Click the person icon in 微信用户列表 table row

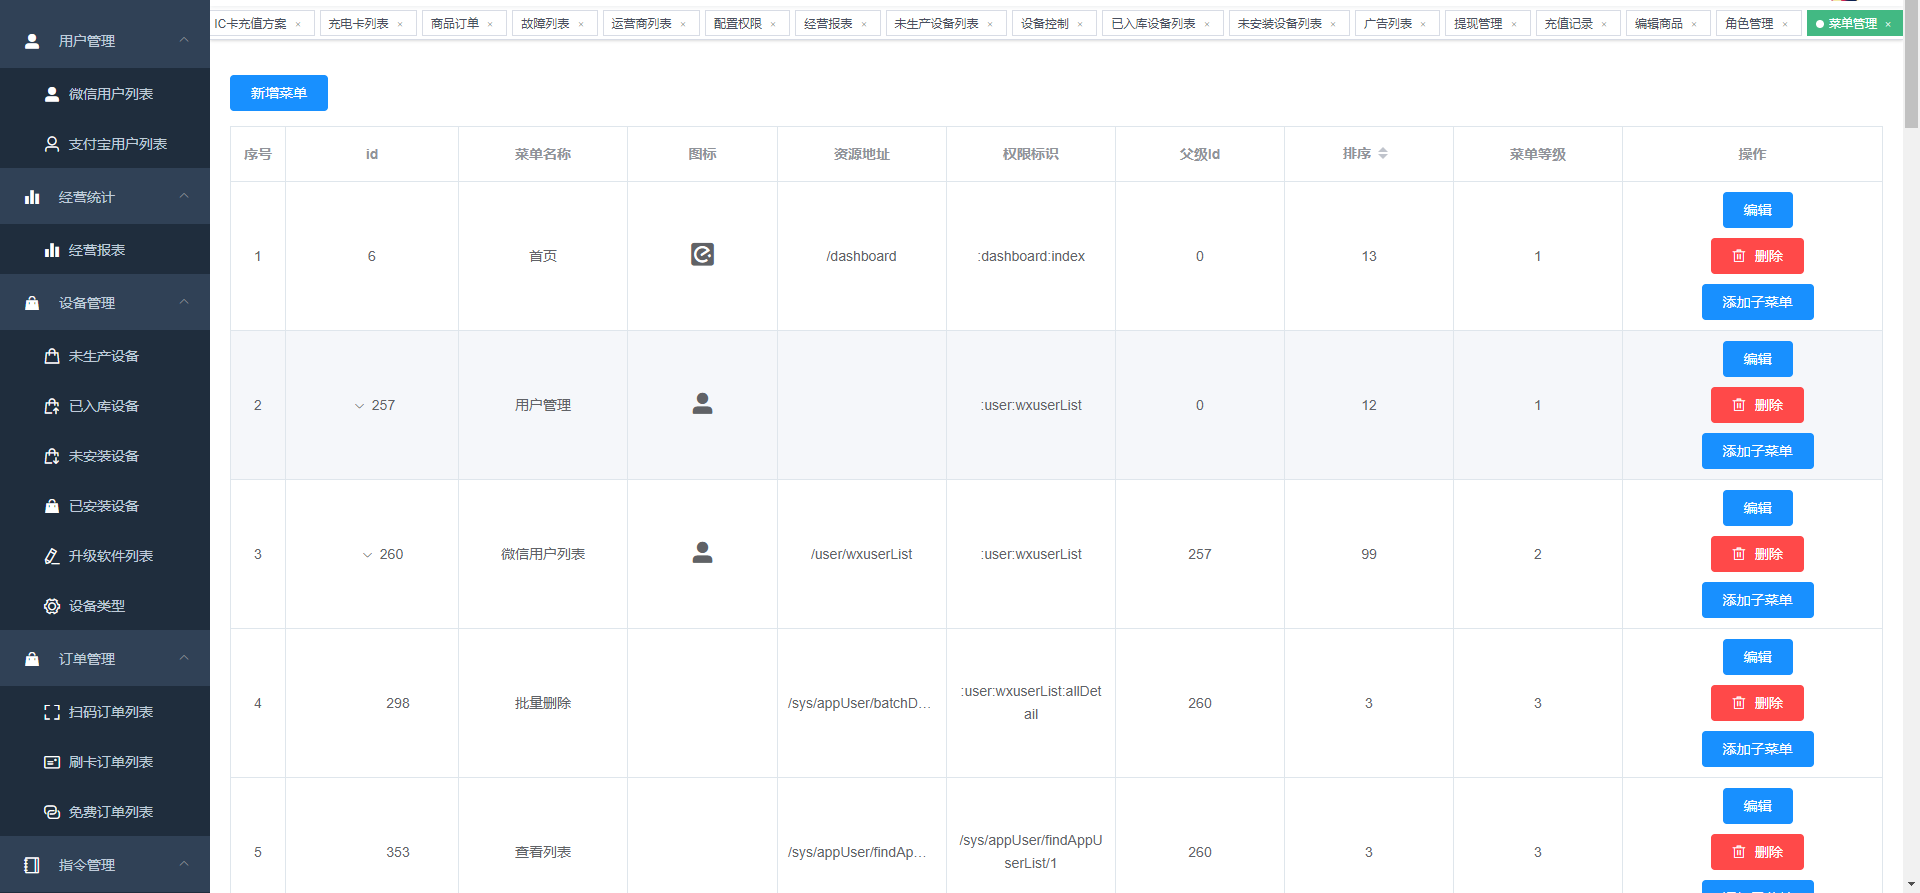[702, 553]
